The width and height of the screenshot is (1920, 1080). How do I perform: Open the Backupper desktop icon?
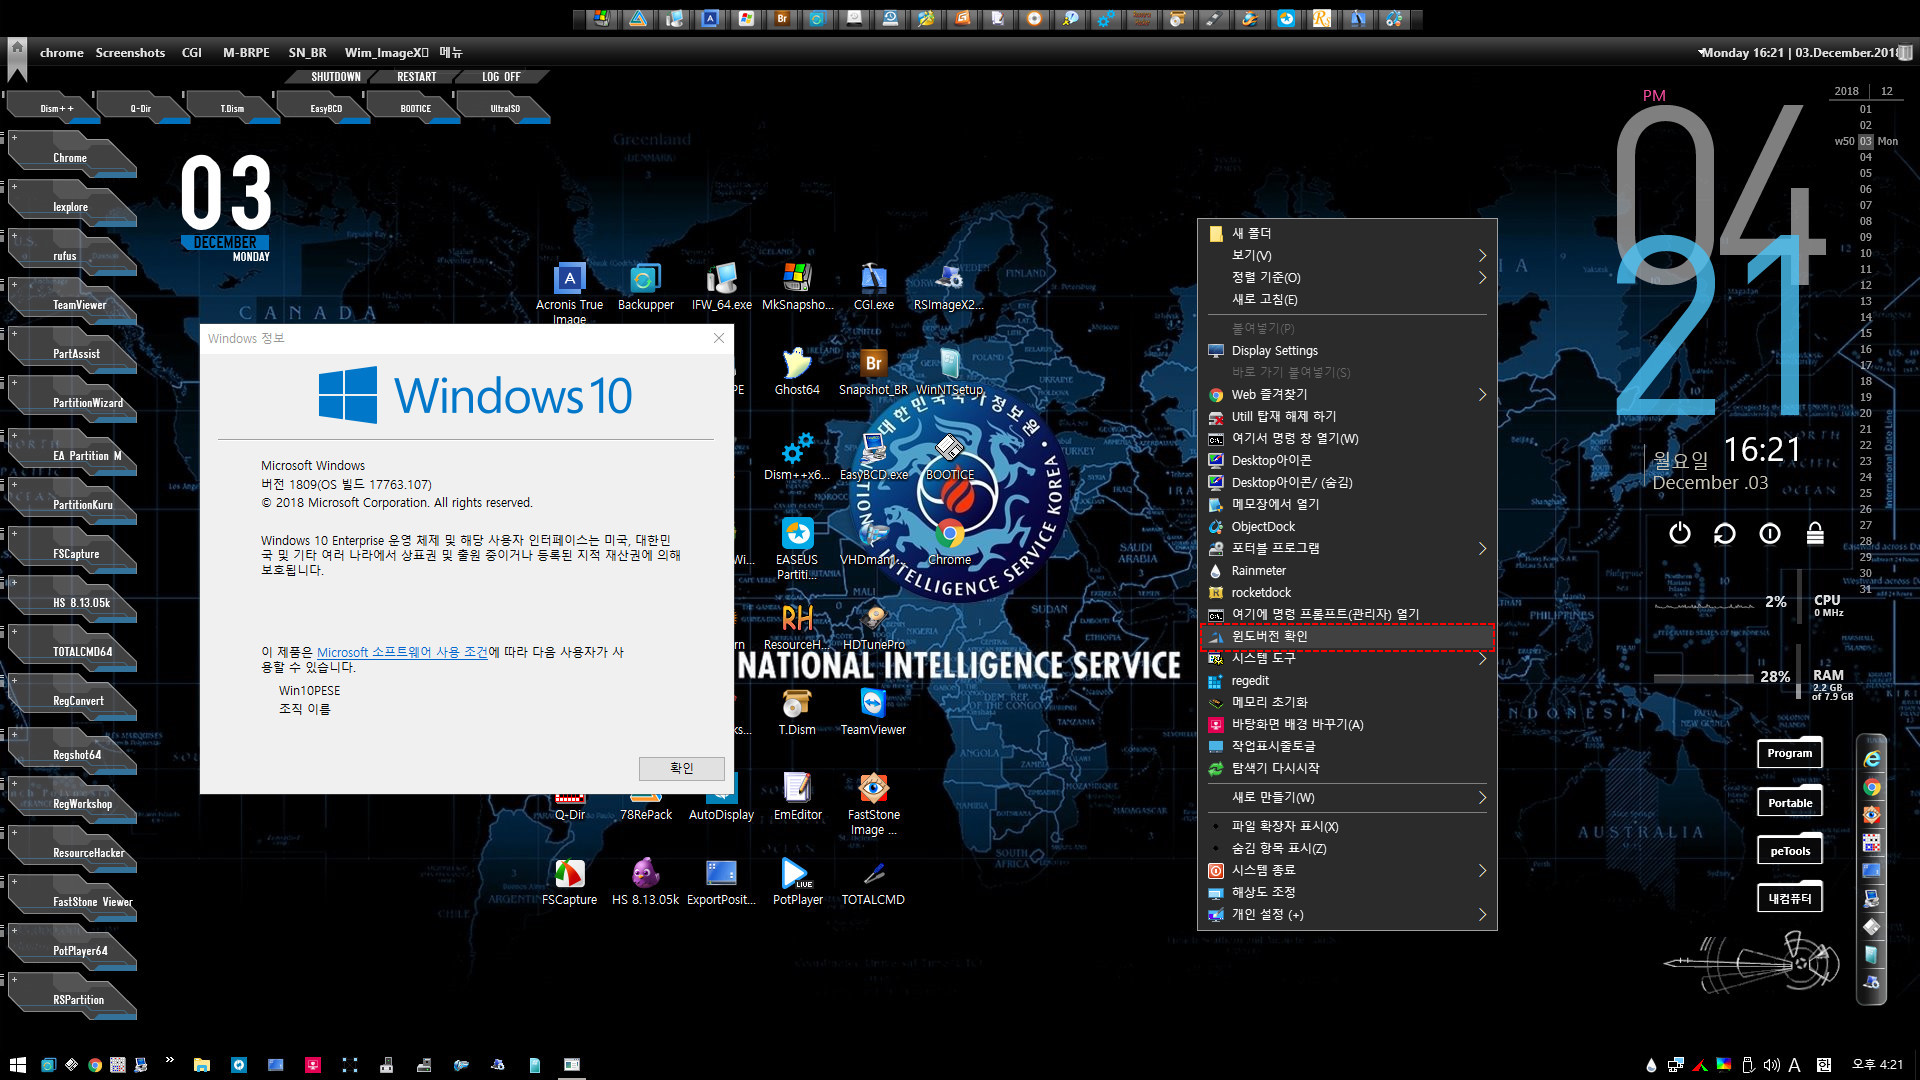tap(646, 288)
